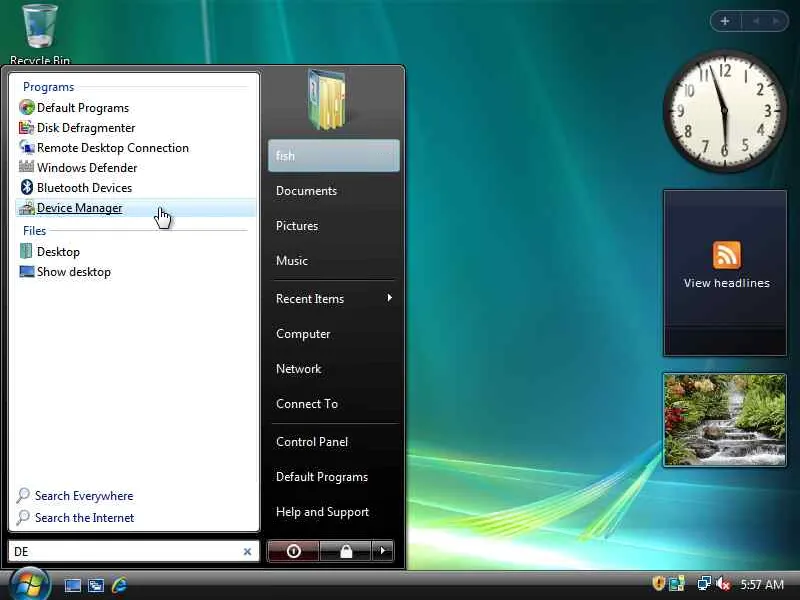Open Control Panel from Start menu
This screenshot has width=800, height=600.
(312, 442)
